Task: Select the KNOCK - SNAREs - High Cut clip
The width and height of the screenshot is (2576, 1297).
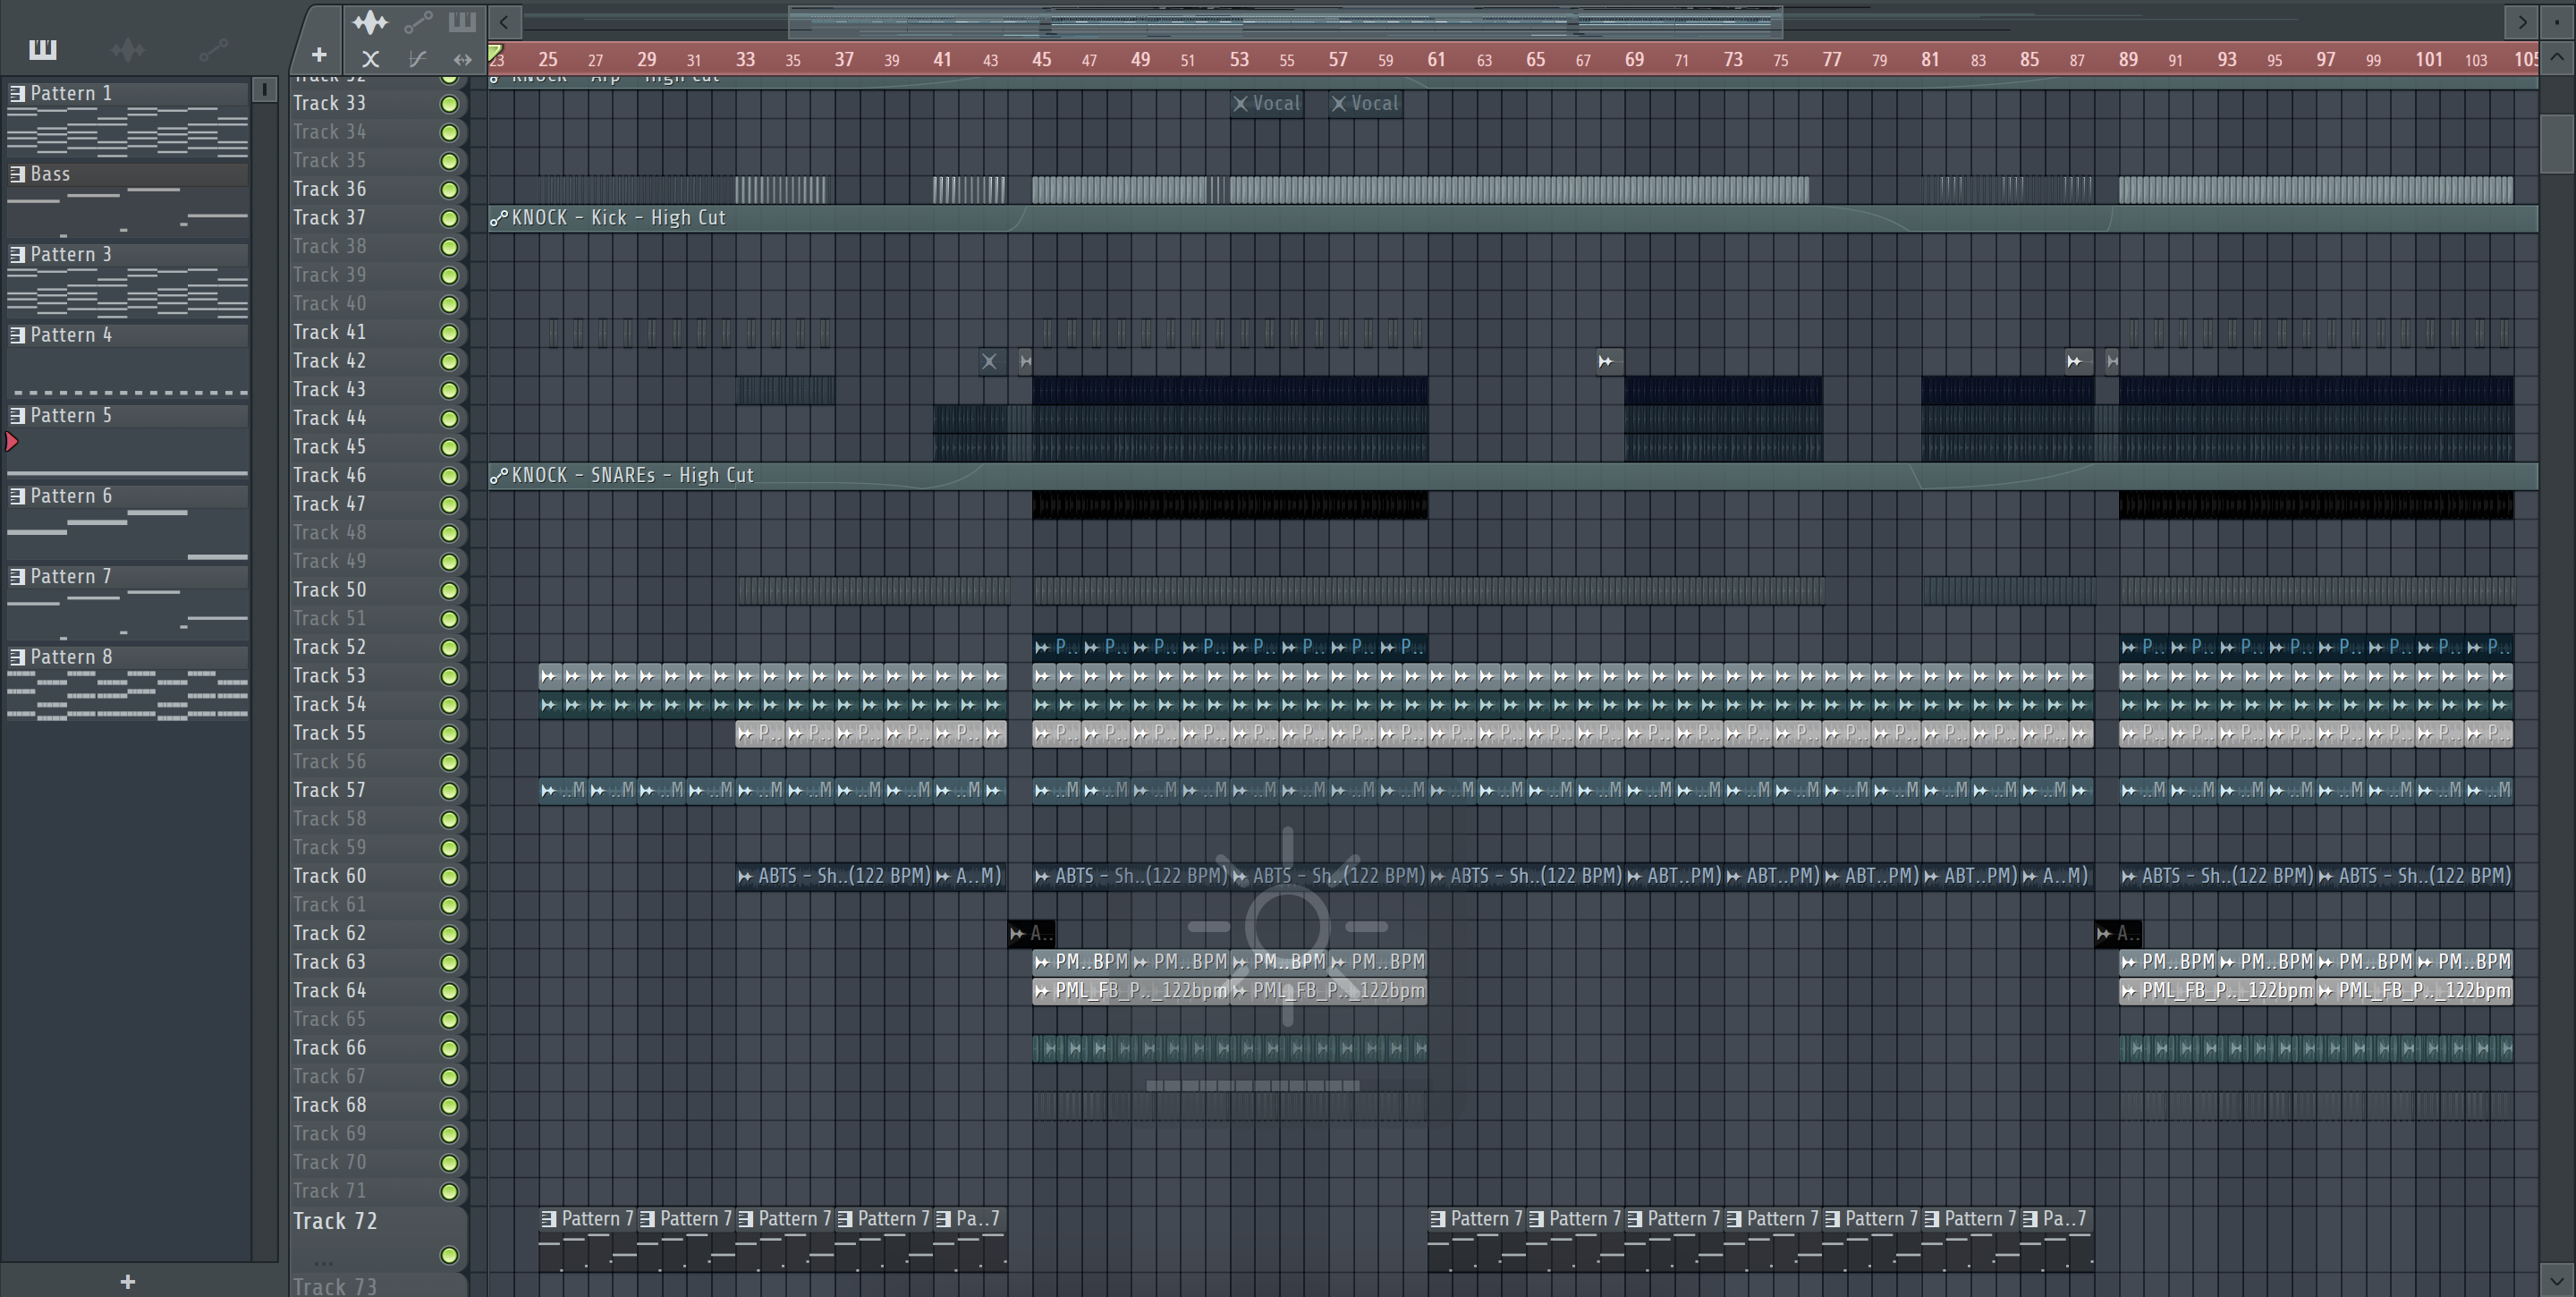Action: (x=1513, y=476)
